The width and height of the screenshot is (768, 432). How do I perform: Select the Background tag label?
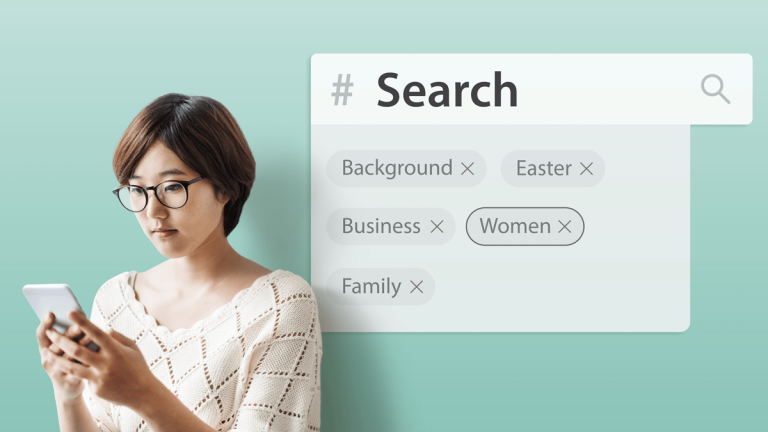[397, 168]
